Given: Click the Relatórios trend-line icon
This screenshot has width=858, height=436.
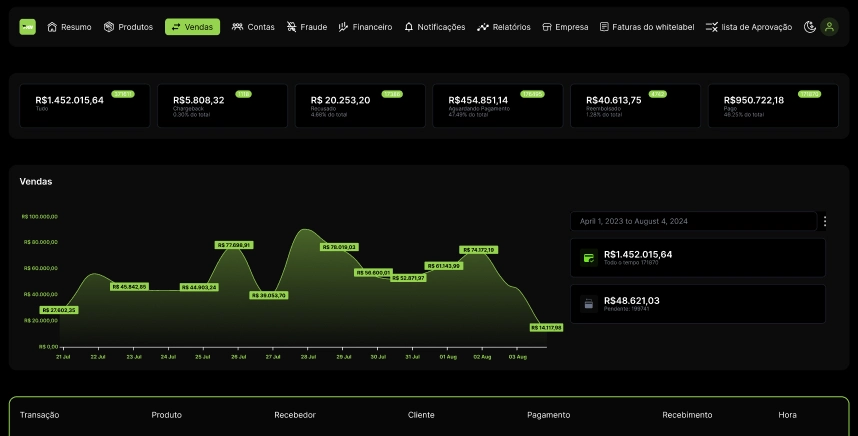Looking at the screenshot, I should [483, 27].
